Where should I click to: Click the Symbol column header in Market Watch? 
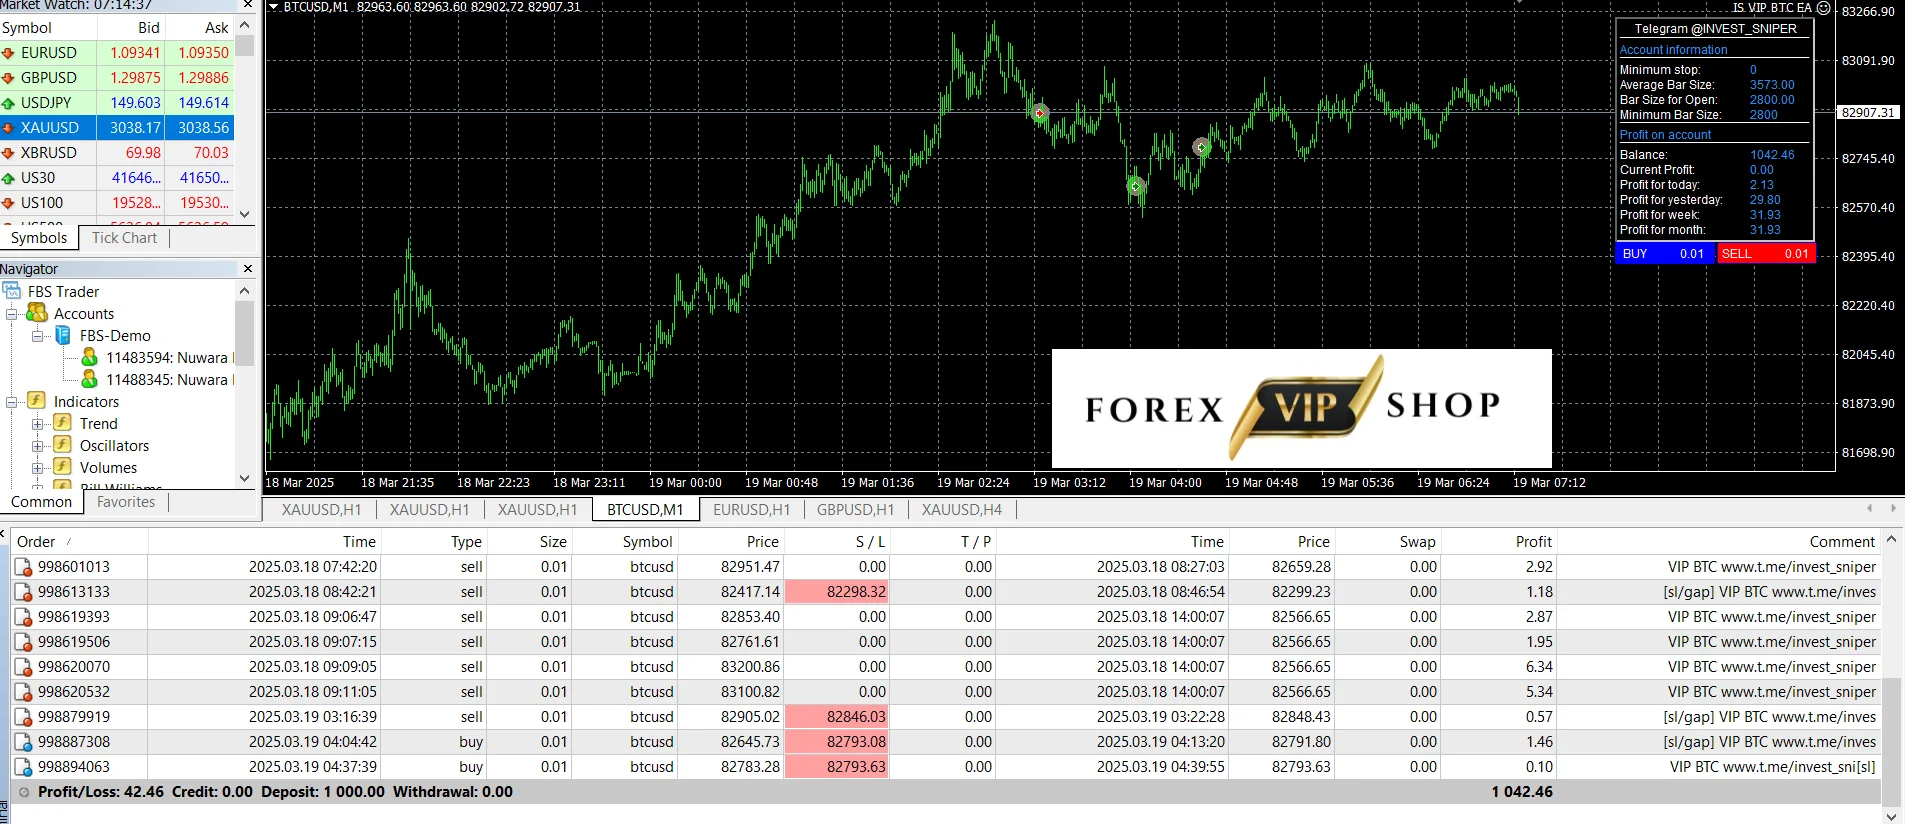tap(48, 28)
